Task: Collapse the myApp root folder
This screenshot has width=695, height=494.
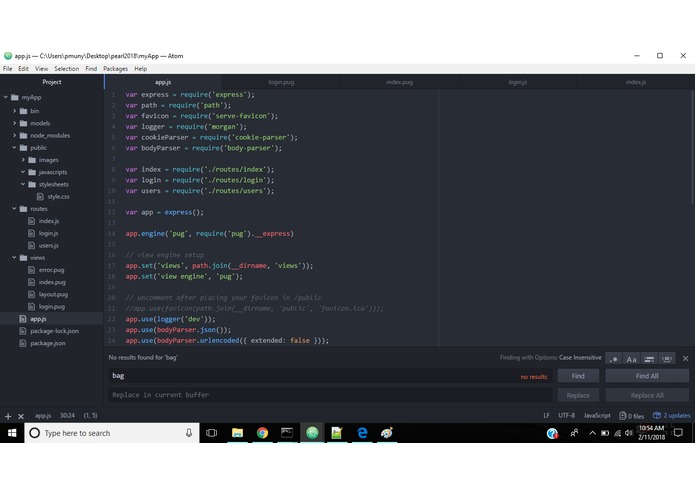Action: (6, 97)
